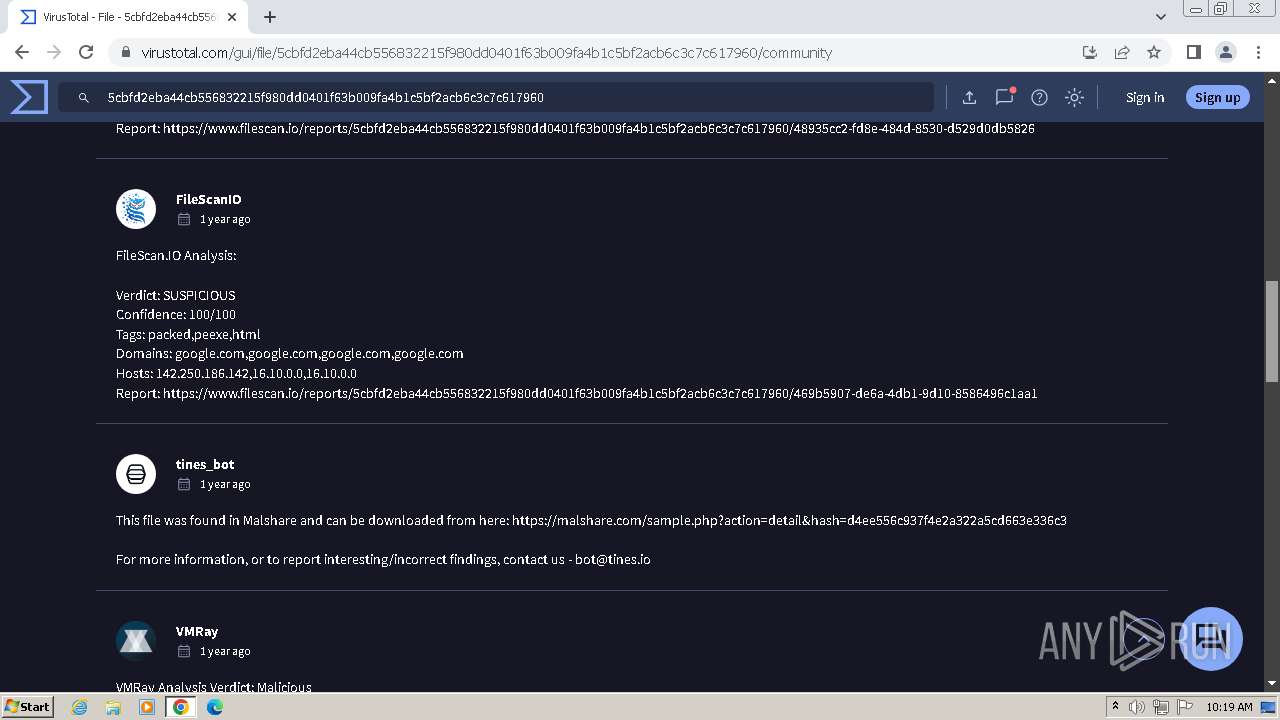The height and width of the screenshot is (720, 1280).
Task: Click the FileScanIO avatar
Action: coord(136,209)
